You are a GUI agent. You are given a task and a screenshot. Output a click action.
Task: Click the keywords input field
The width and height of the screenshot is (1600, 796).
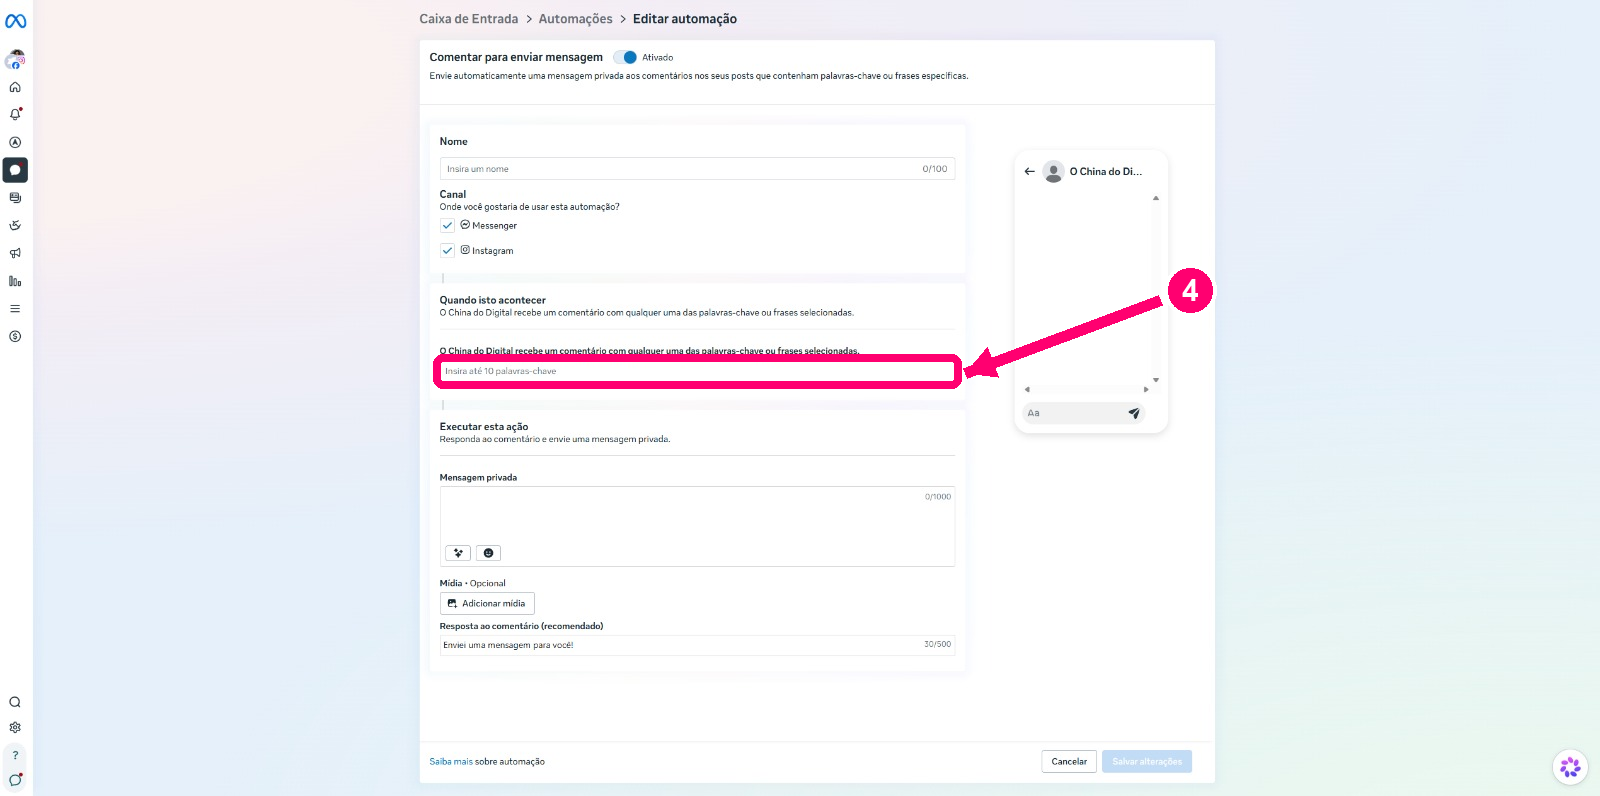click(x=698, y=371)
